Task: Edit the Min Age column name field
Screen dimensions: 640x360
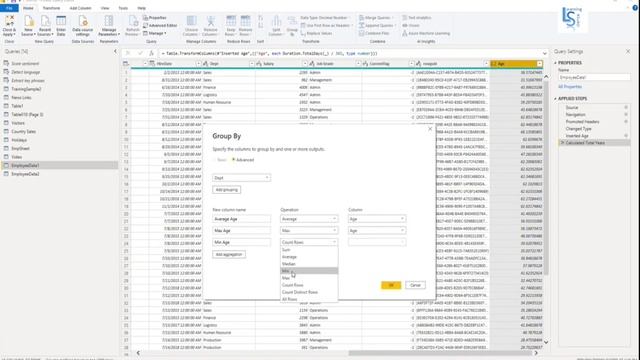Action: pos(241,242)
